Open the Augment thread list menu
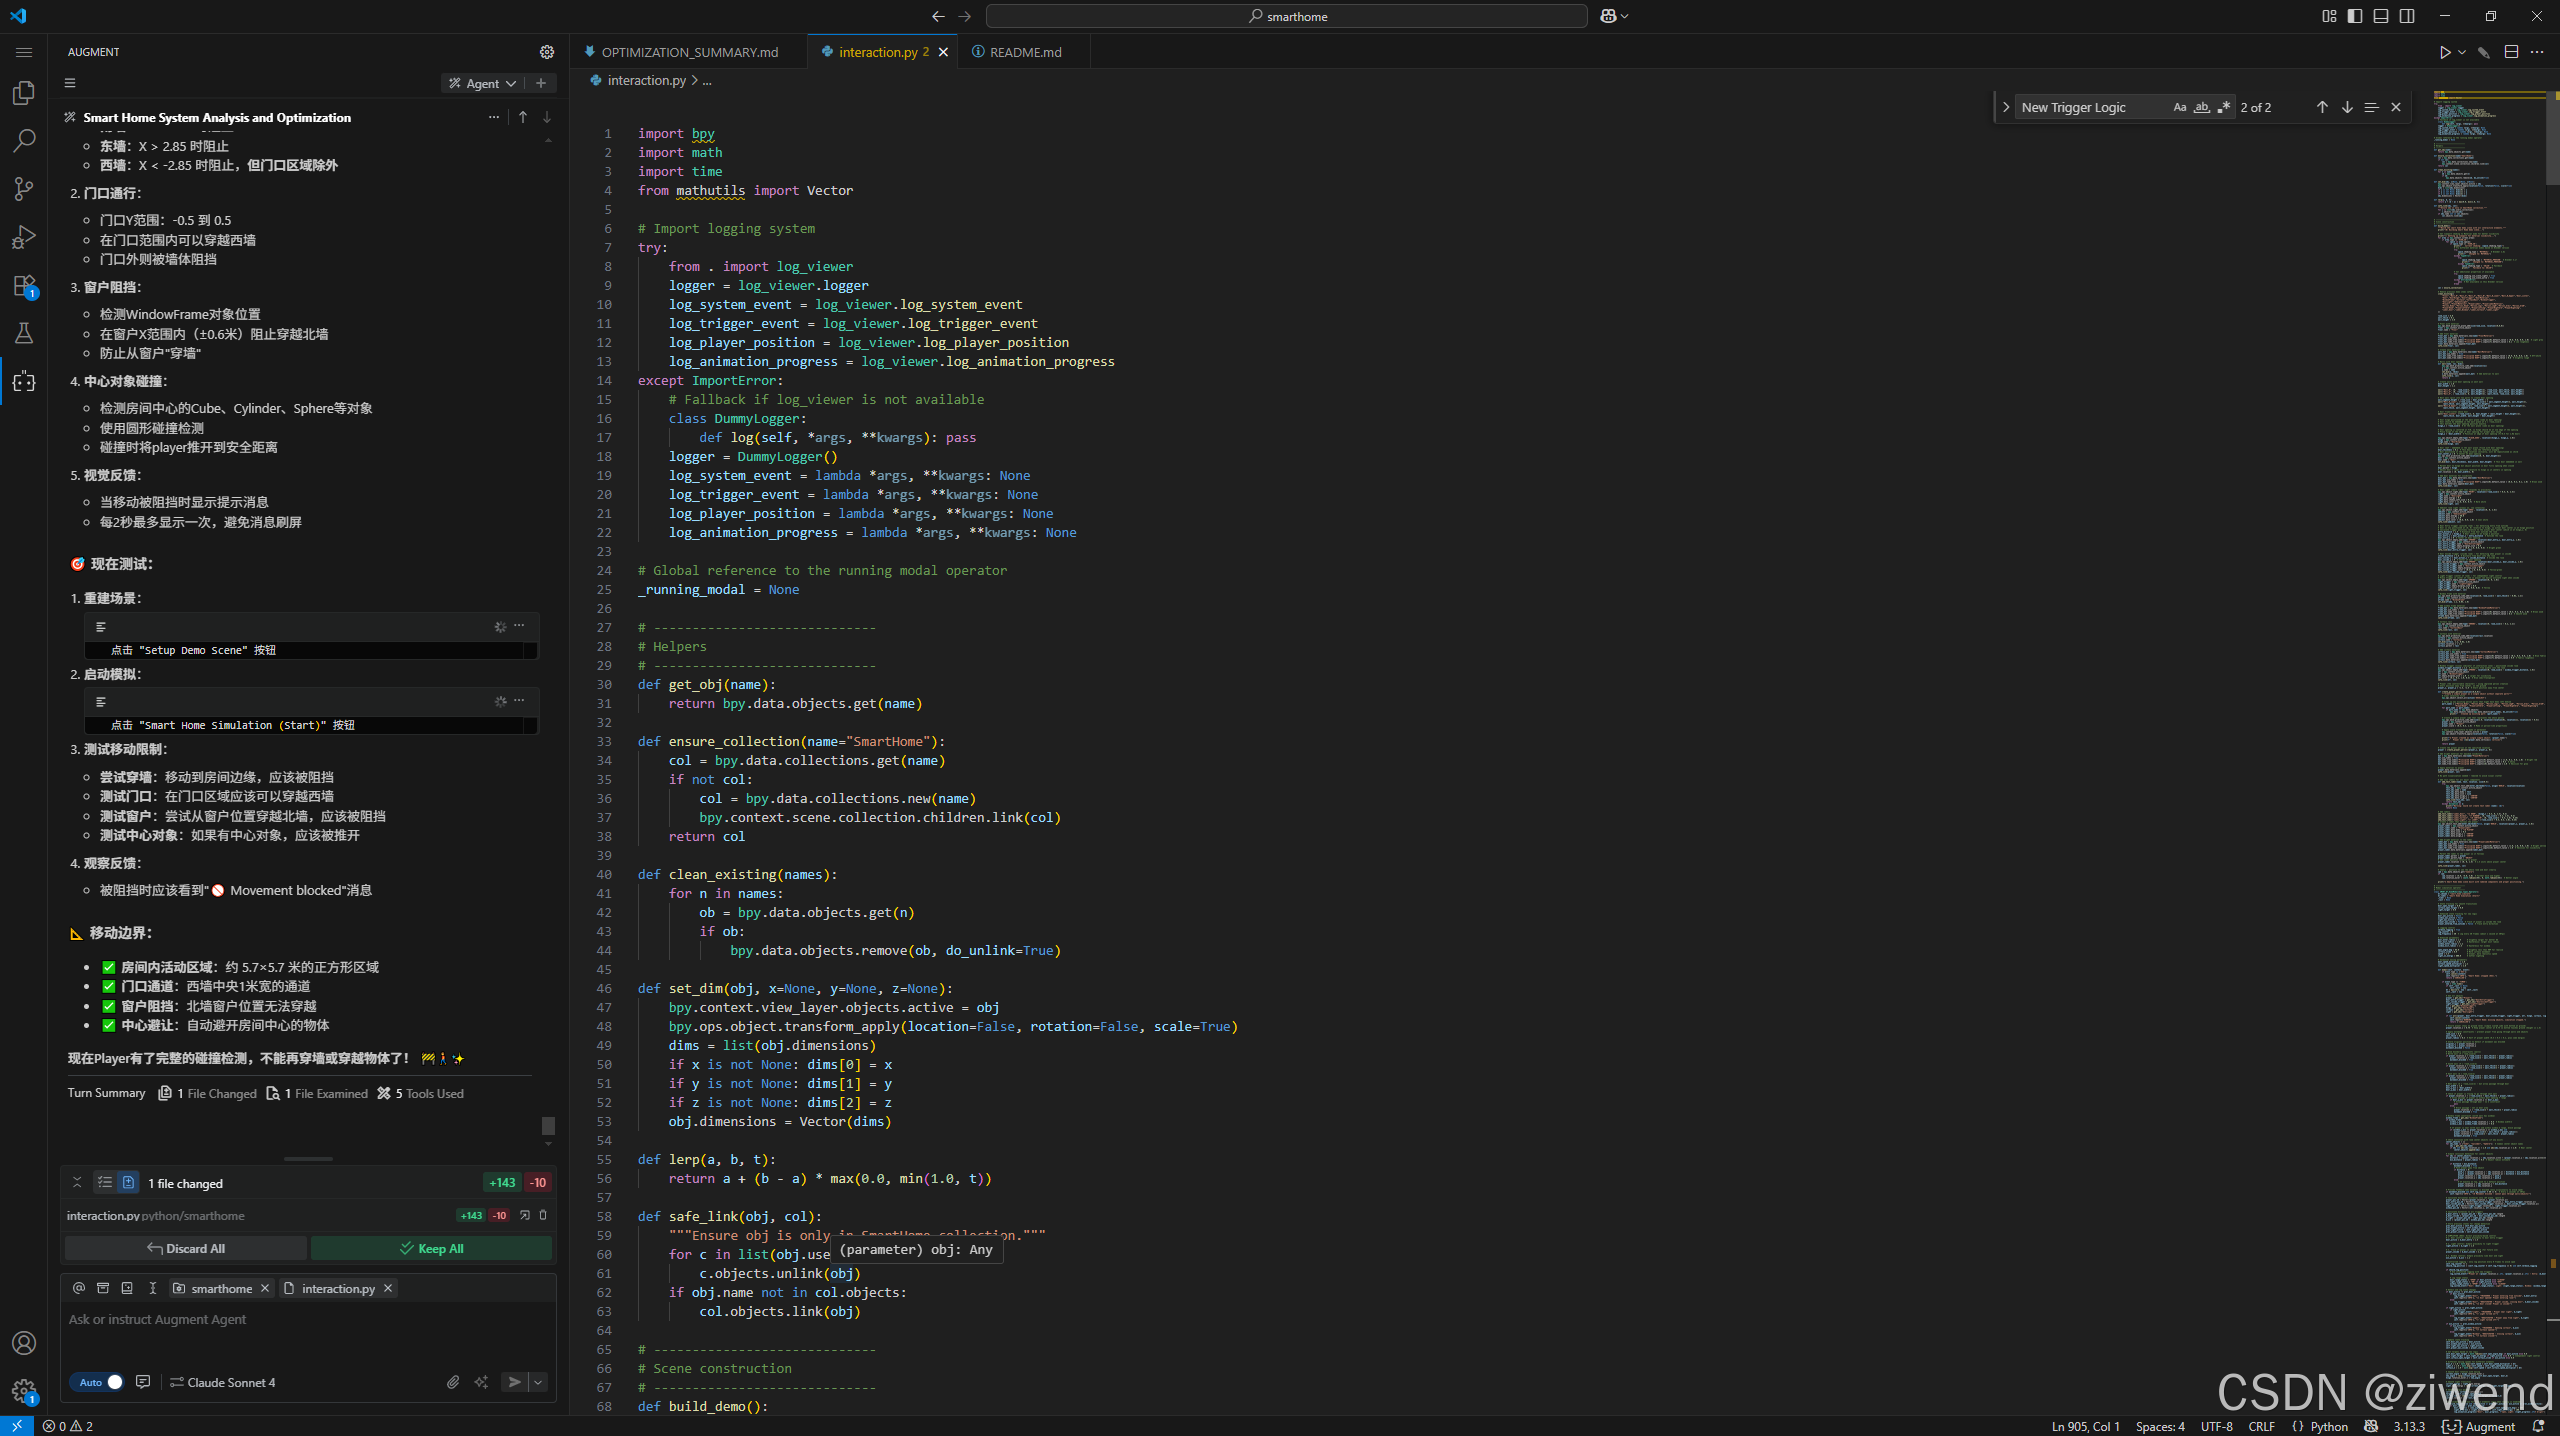This screenshot has width=2560, height=1436. click(70, 83)
